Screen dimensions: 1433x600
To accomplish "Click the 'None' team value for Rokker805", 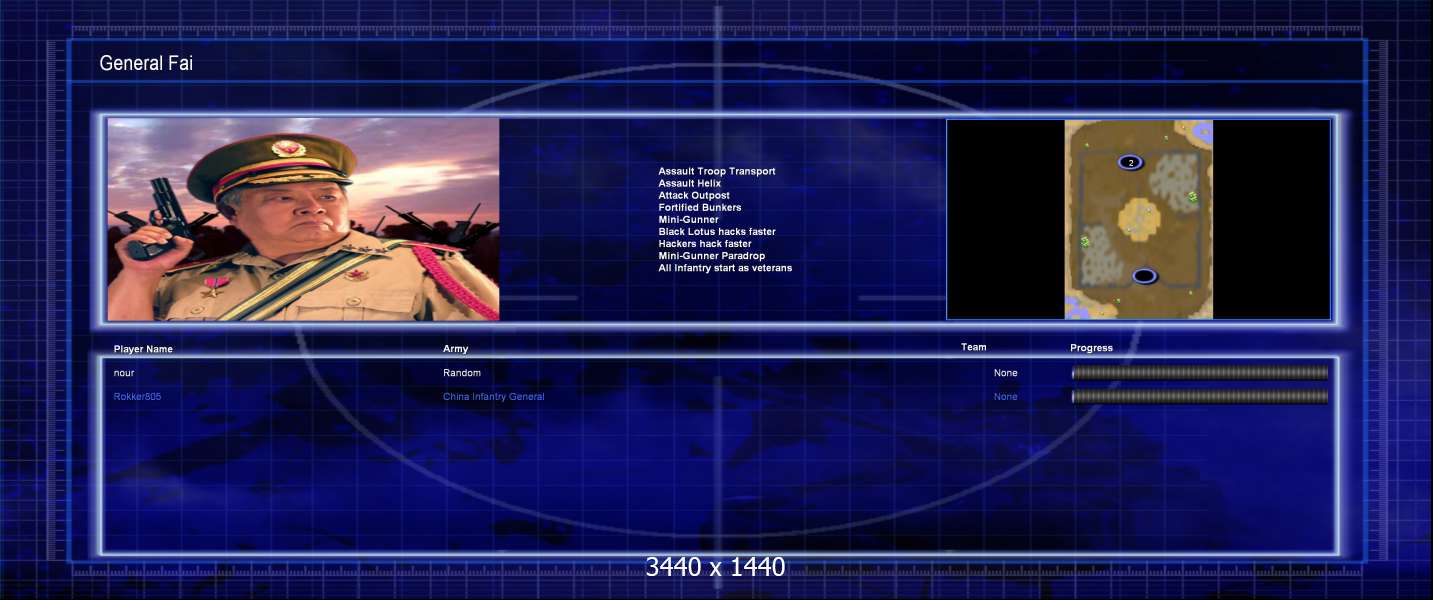I will [1005, 397].
